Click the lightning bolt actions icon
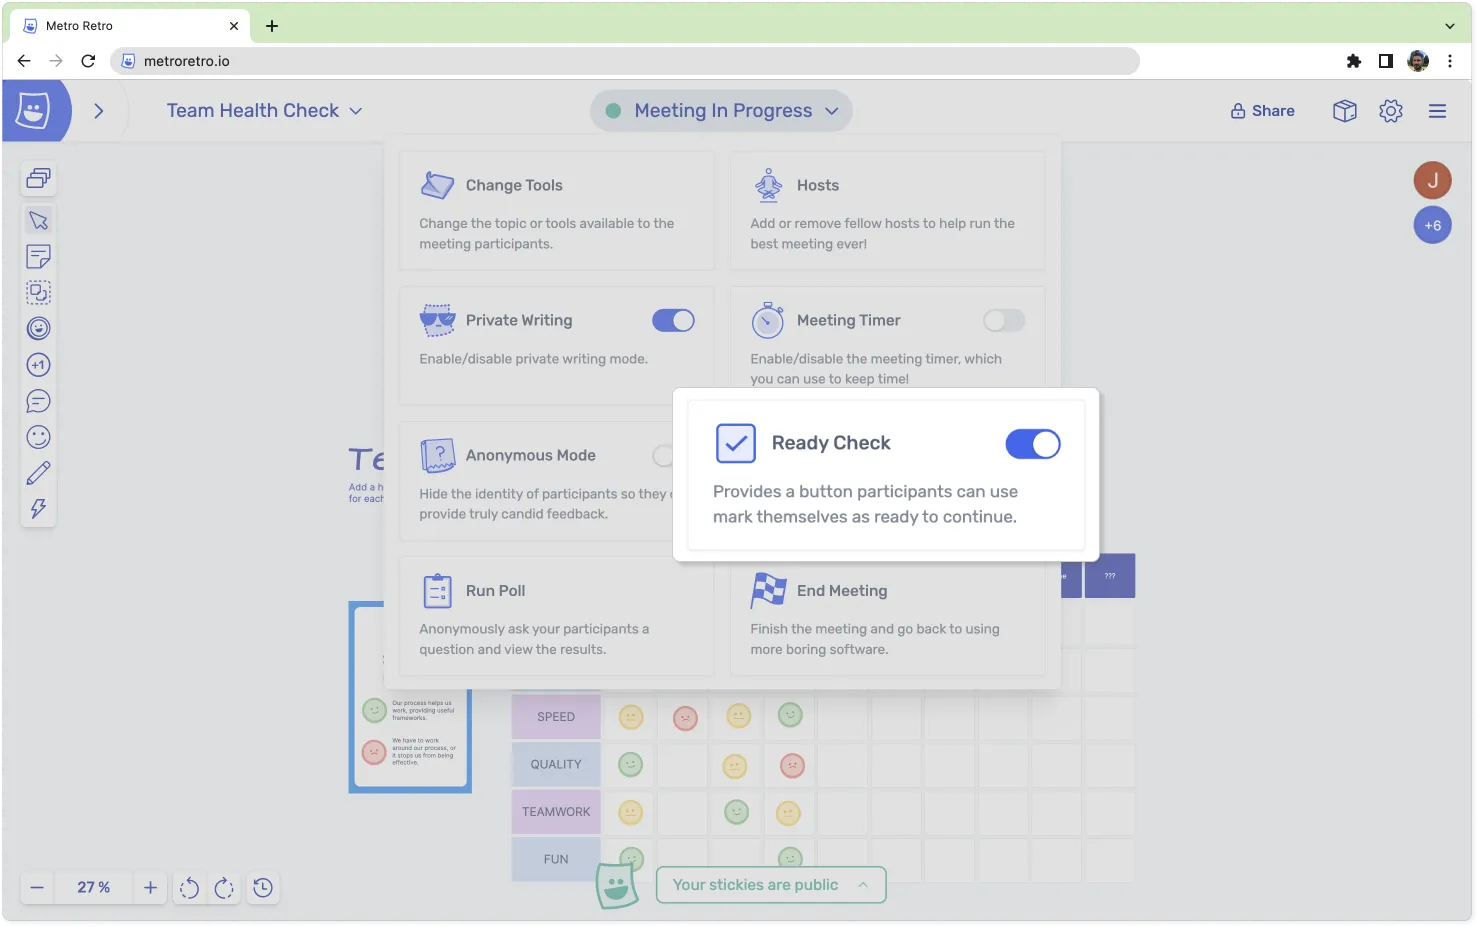Viewport: 1478px width, 927px height. 38,509
